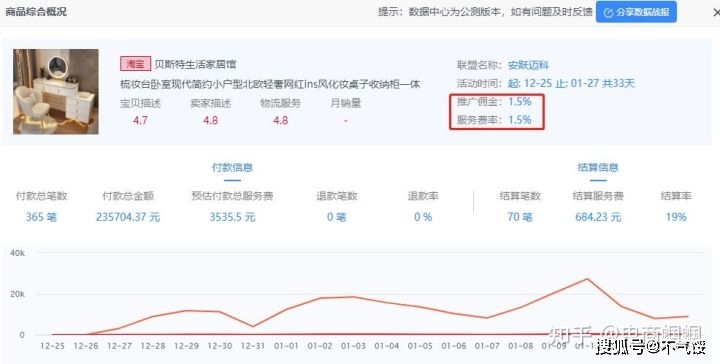Viewport: 720px width, 364px height.
Task: Click 付款总金额 value 235704.37 元
Action: (x=128, y=217)
